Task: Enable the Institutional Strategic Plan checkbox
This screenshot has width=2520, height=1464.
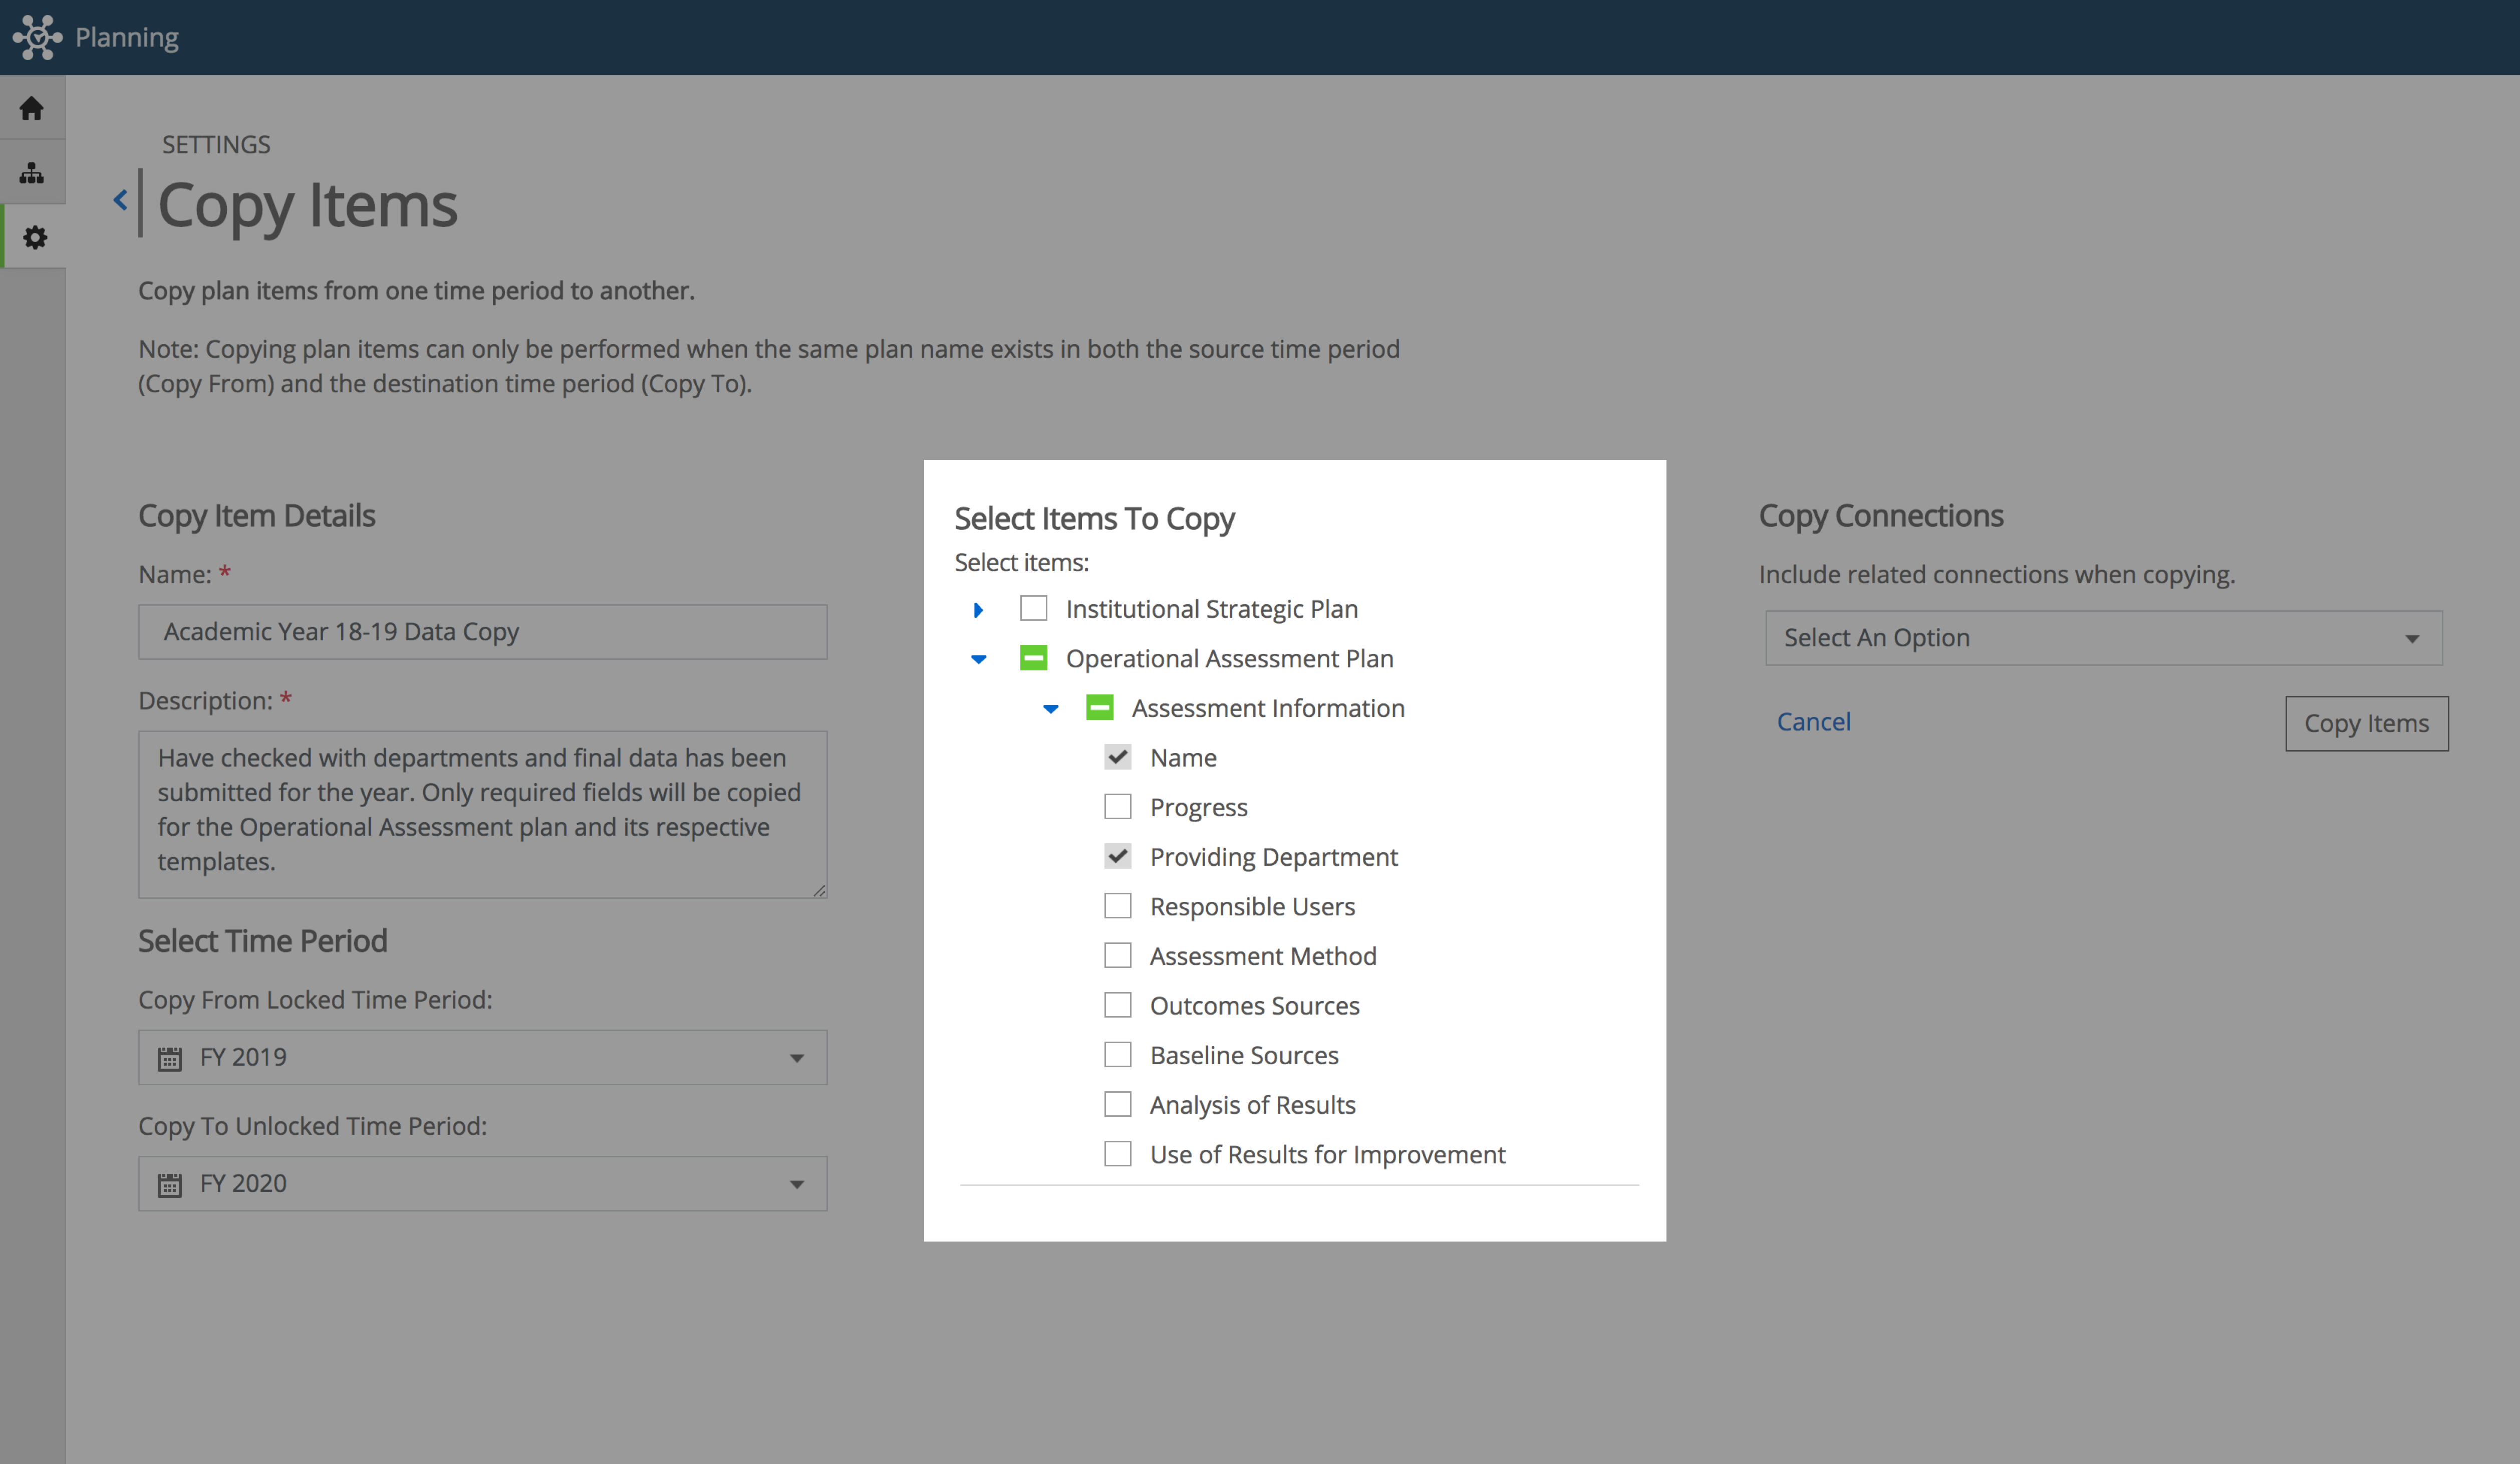Action: [x=1033, y=608]
